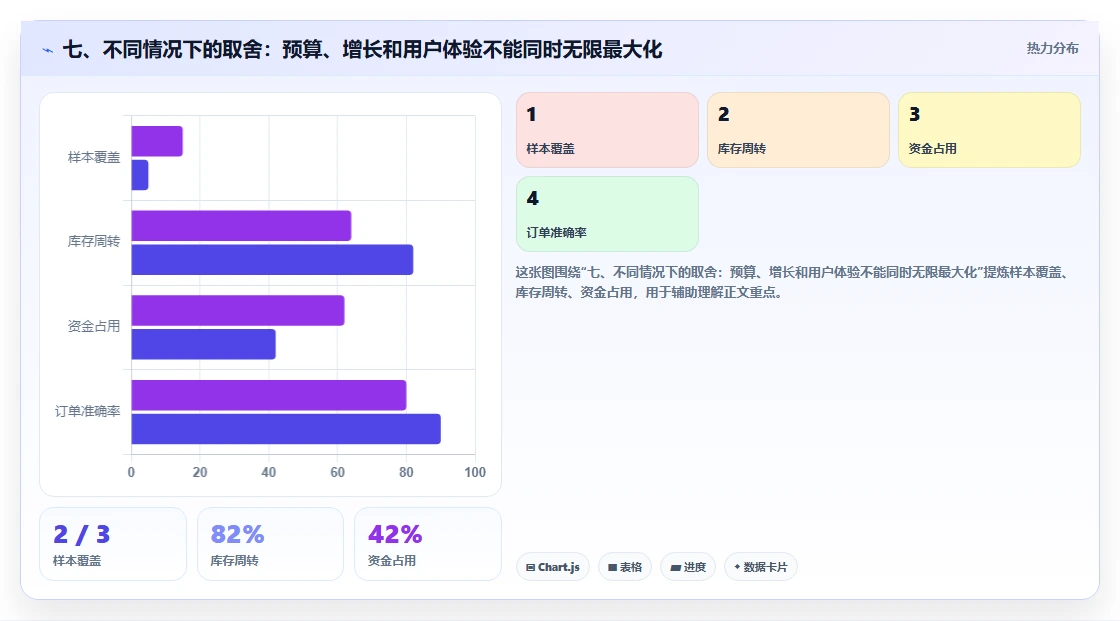Click the blue 库存周转 bar
The height and width of the screenshot is (621, 1120).
[x=272, y=259]
